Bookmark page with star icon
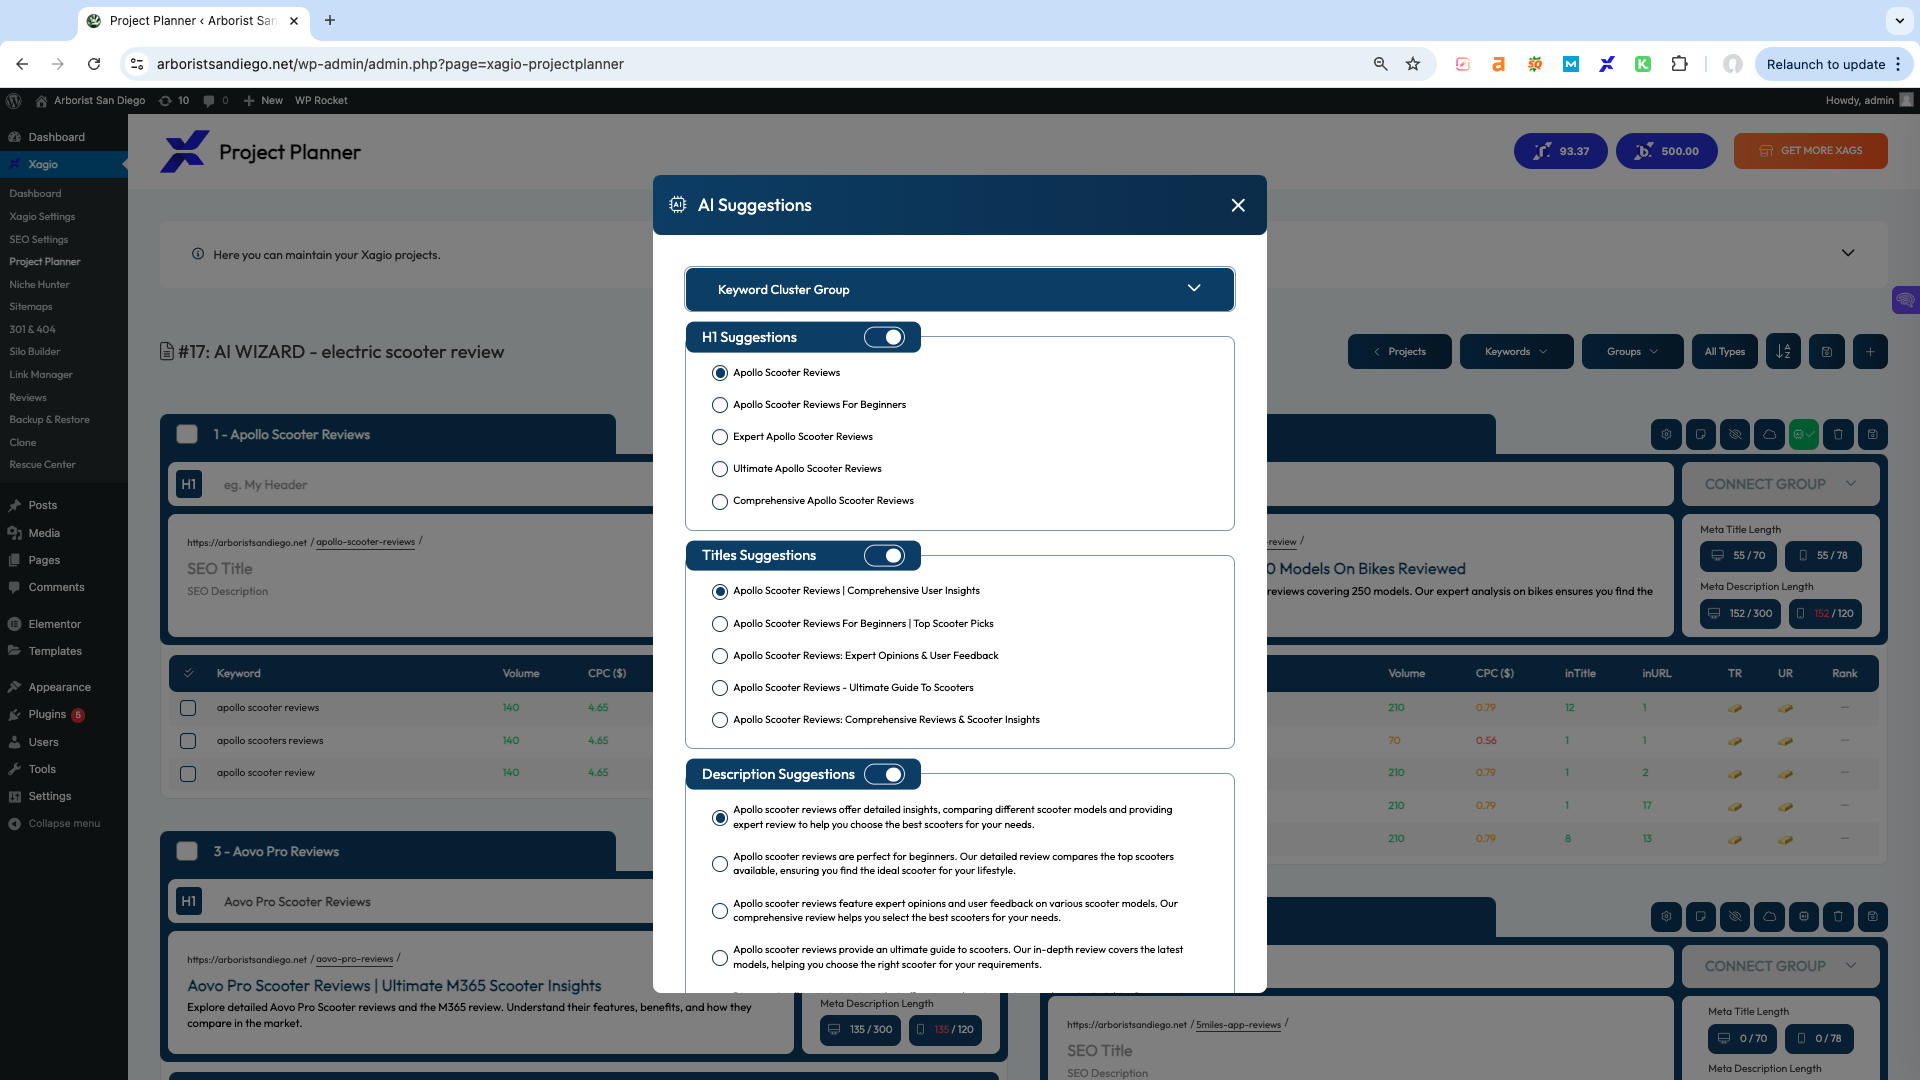Image resolution: width=1920 pixels, height=1080 pixels. pos(1413,64)
